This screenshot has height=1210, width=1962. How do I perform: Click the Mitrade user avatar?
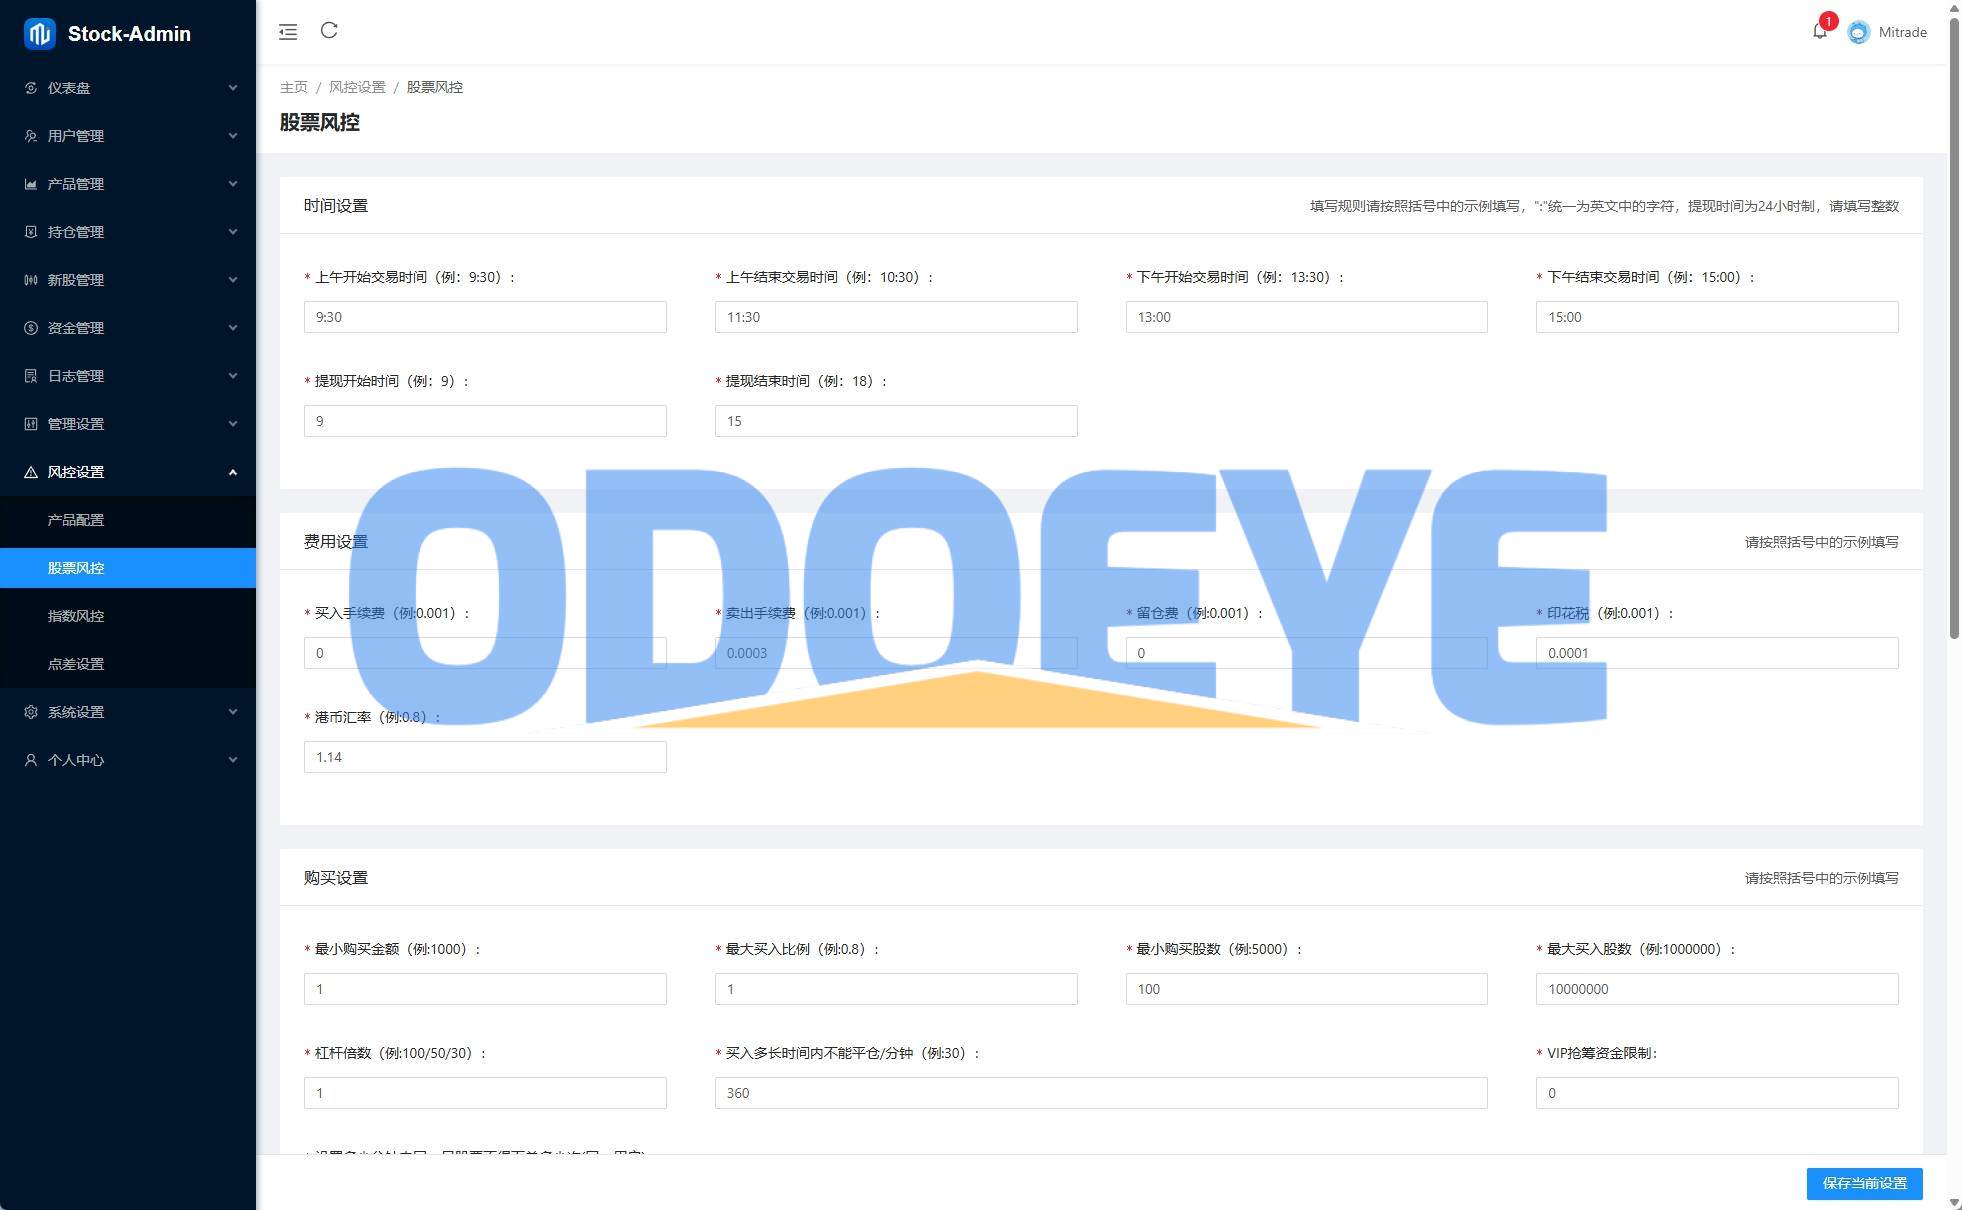coord(1858,32)
